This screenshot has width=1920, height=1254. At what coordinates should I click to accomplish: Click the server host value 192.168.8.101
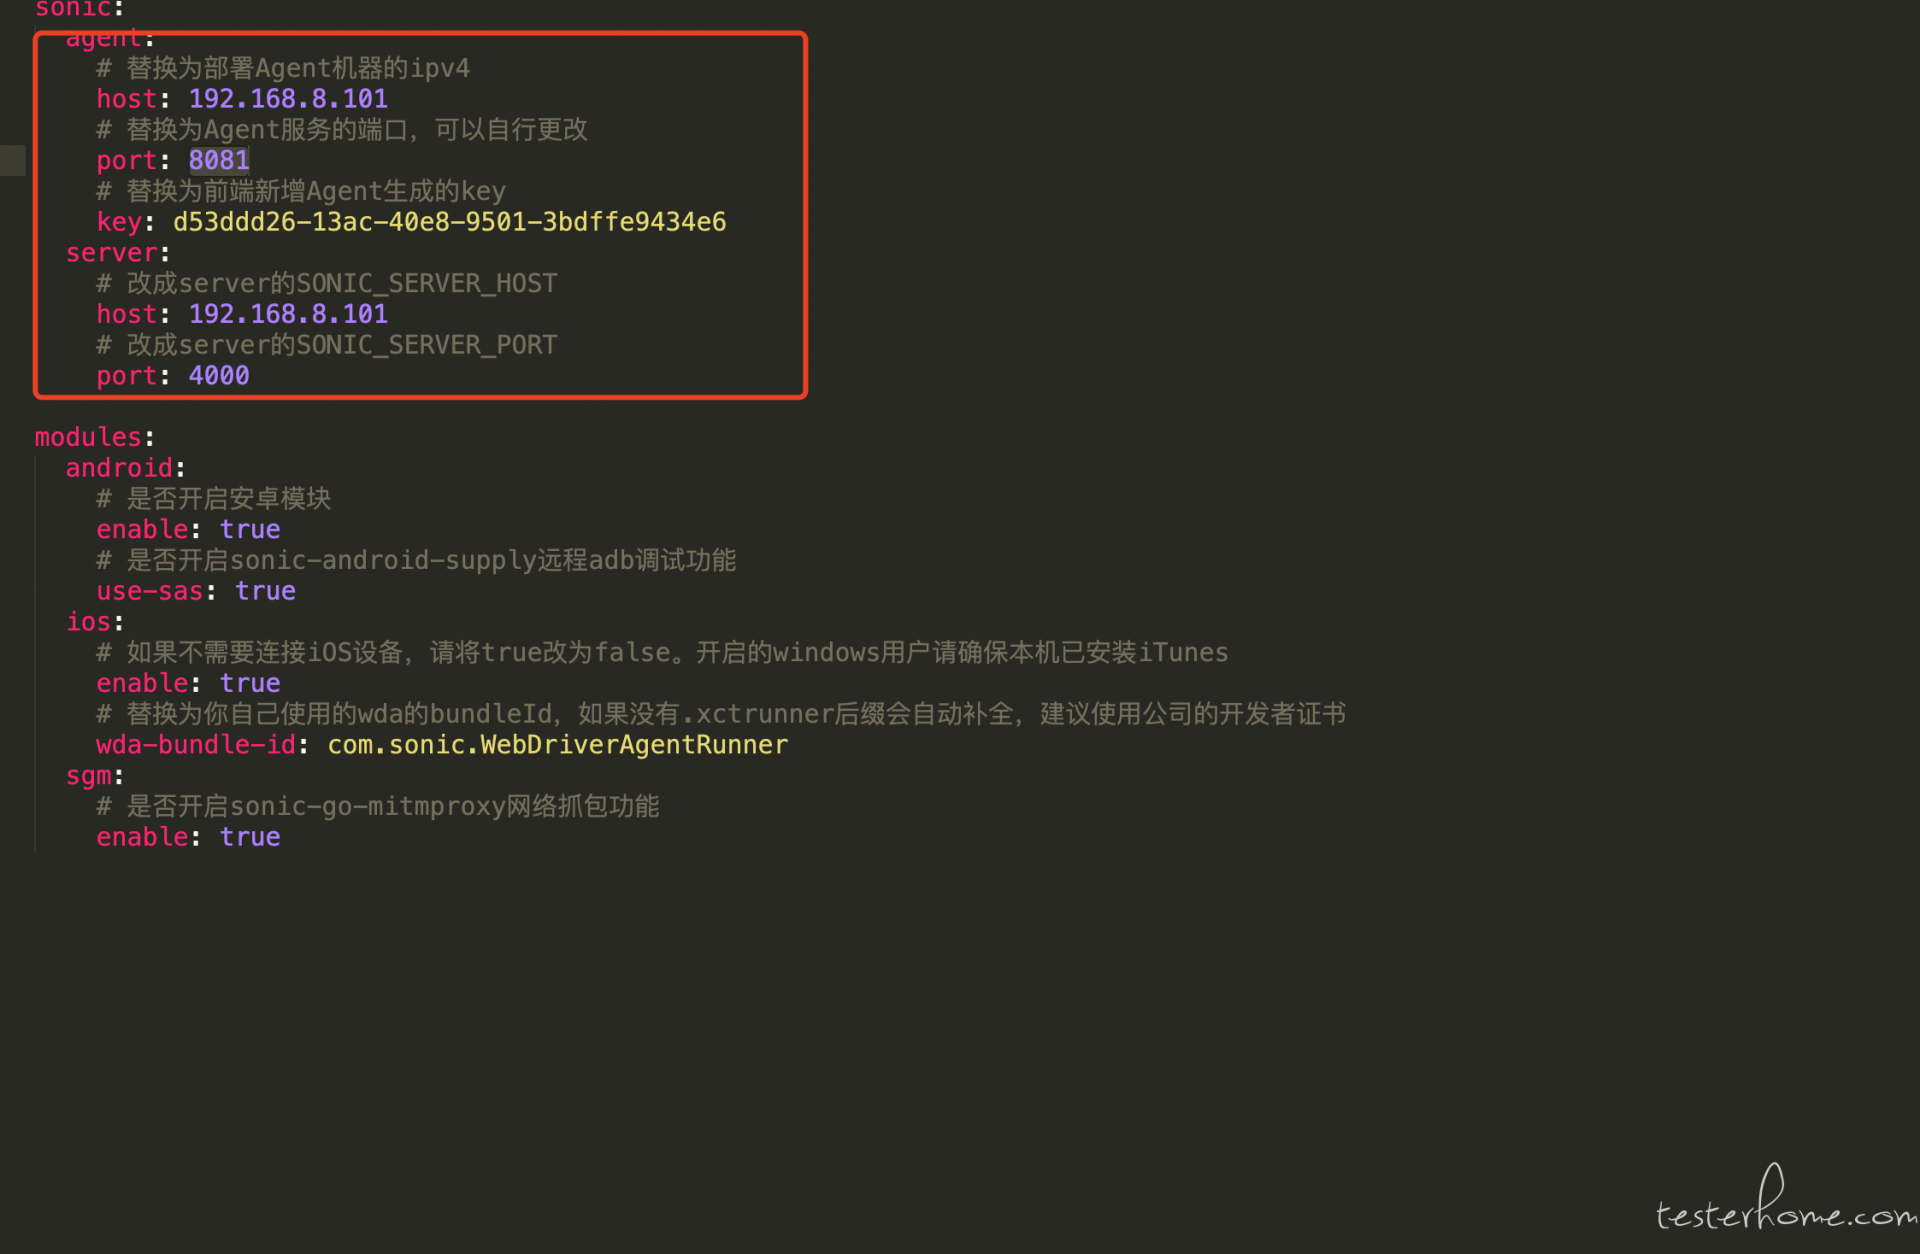288,314
